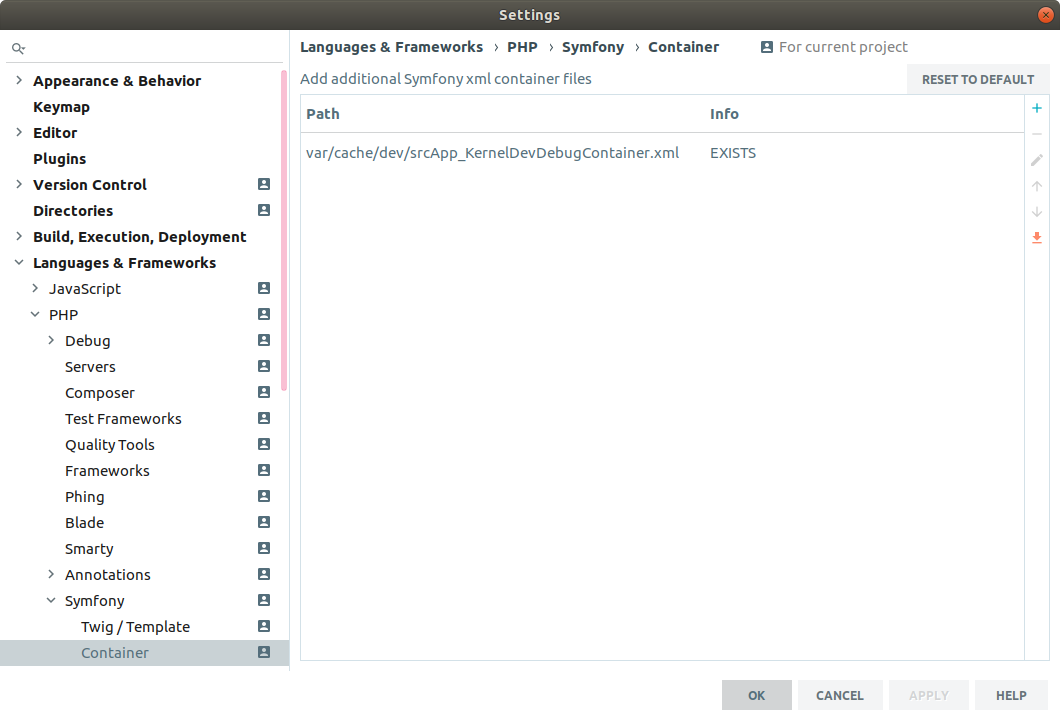Click project icon beside Version Control

[264, 184]
